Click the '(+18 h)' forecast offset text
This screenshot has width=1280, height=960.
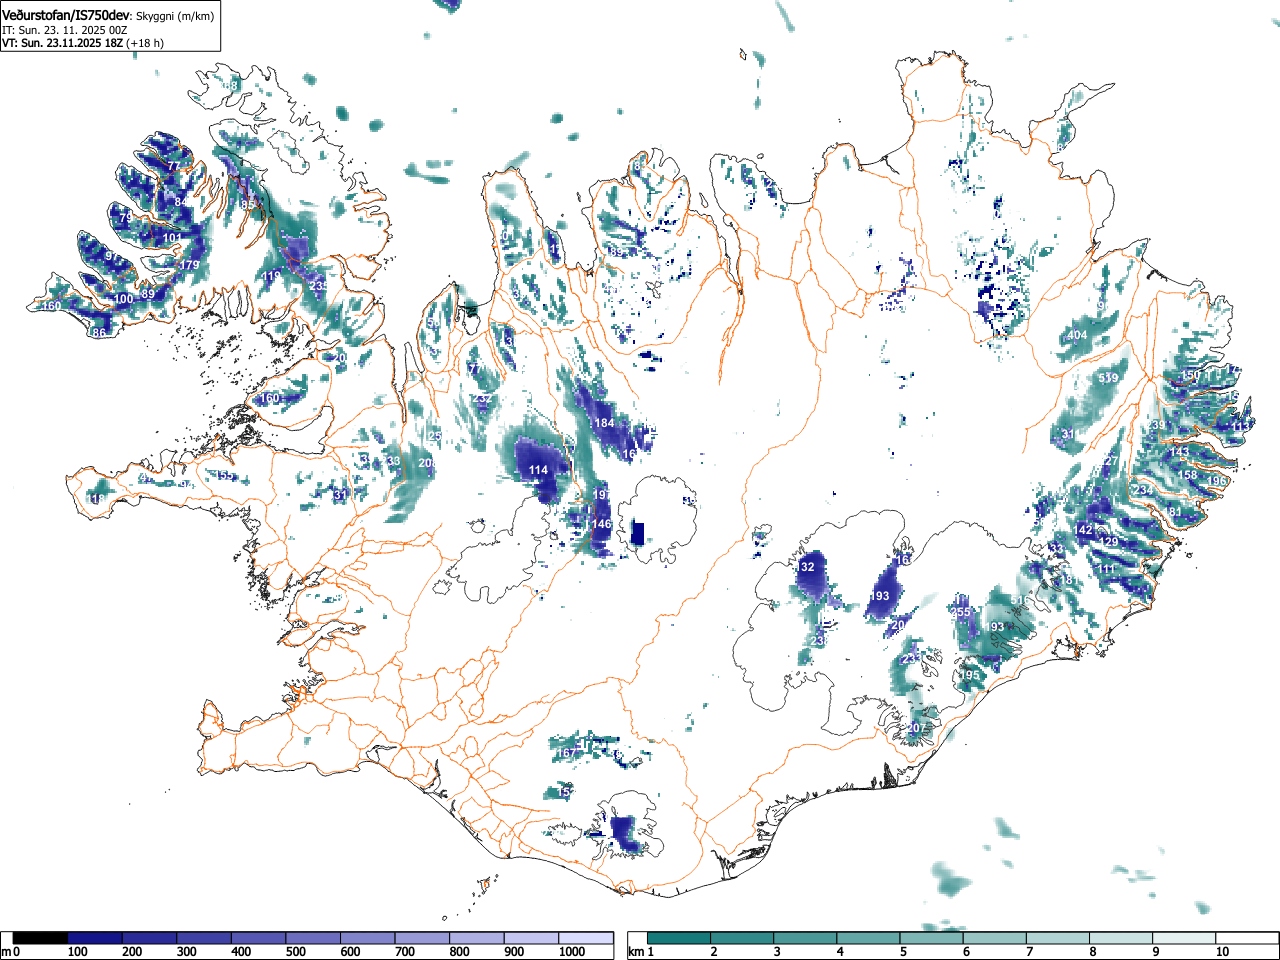pos(145,43)
